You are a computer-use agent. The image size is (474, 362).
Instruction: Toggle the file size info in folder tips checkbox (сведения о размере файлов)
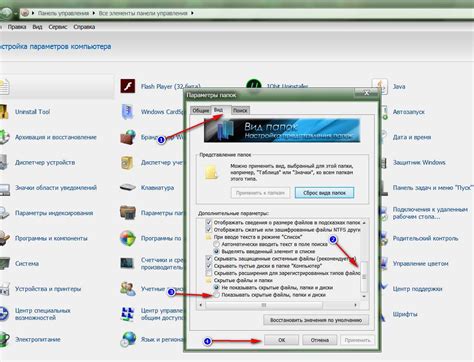tap(209, 222)
